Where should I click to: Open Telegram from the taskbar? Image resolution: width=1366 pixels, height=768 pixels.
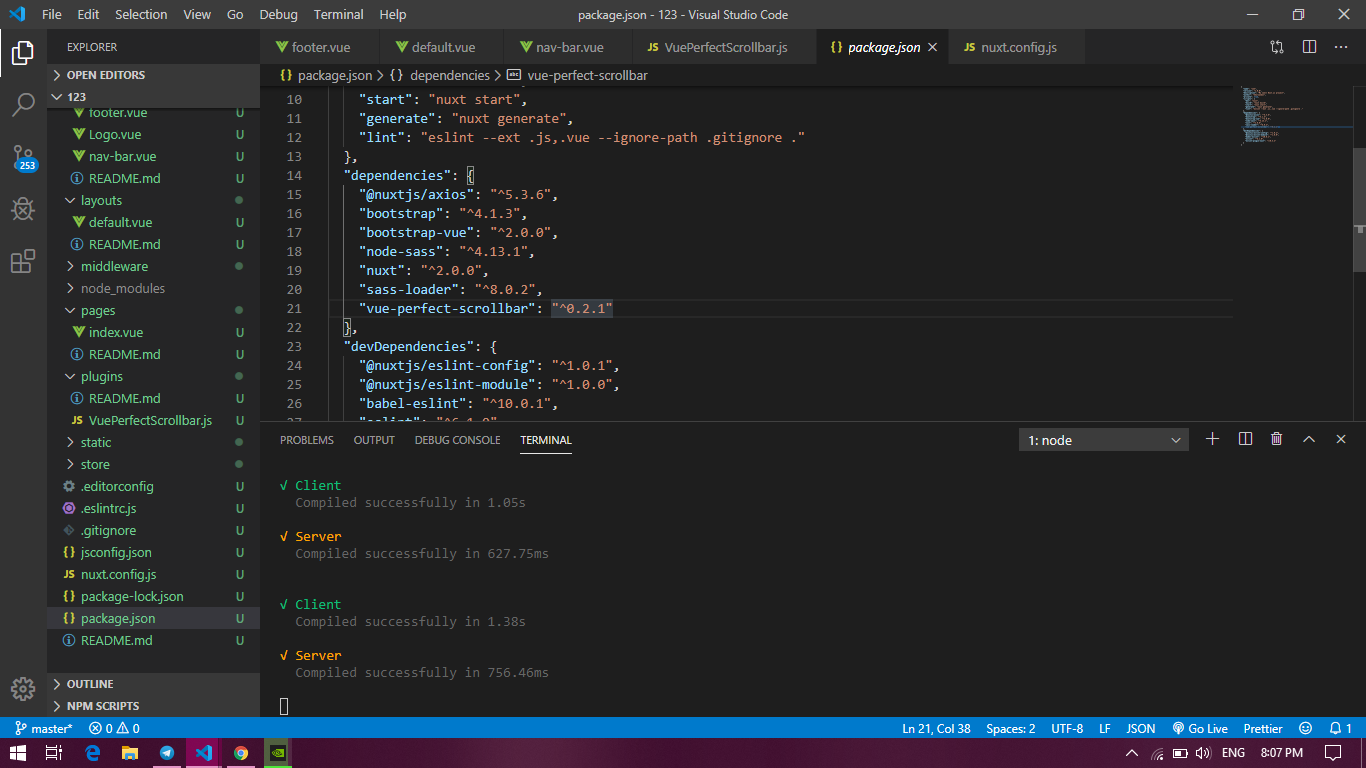click(x=166, y=752)
